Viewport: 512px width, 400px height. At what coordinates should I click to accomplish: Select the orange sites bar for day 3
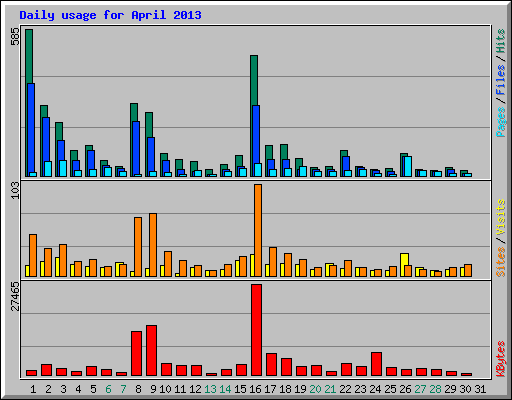click(x=63, y=260)
